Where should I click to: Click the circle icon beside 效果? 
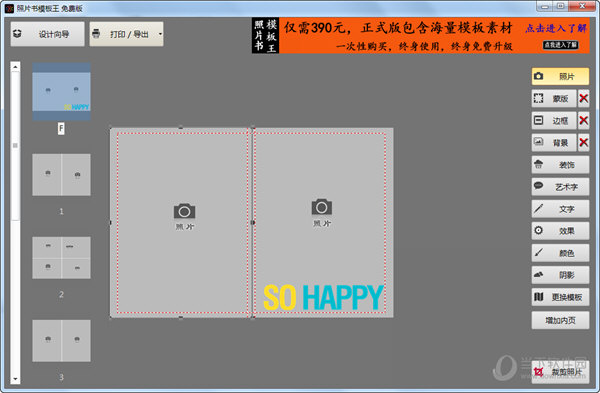click(538, 230)
